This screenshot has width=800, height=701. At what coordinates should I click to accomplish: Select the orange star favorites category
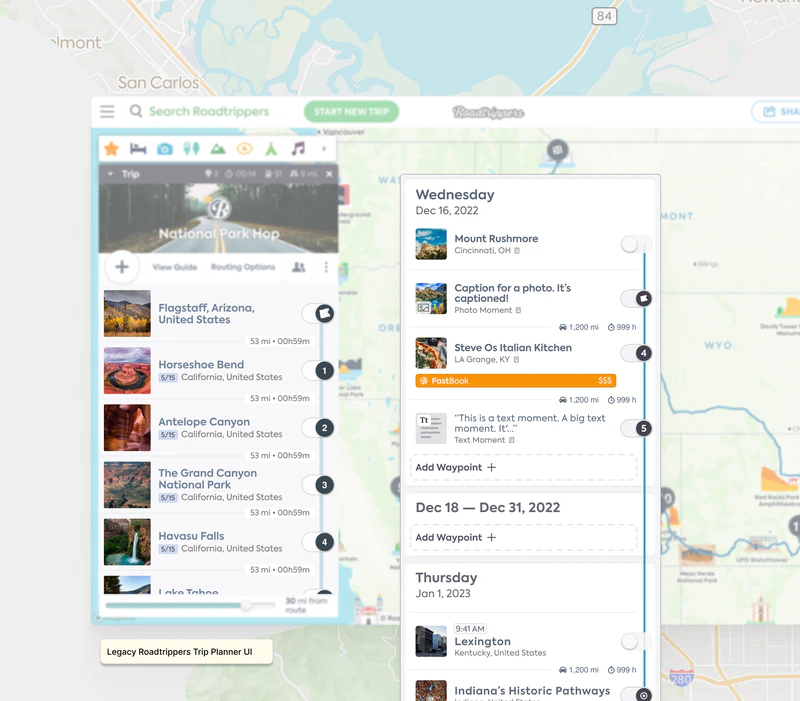click(111, 148)
